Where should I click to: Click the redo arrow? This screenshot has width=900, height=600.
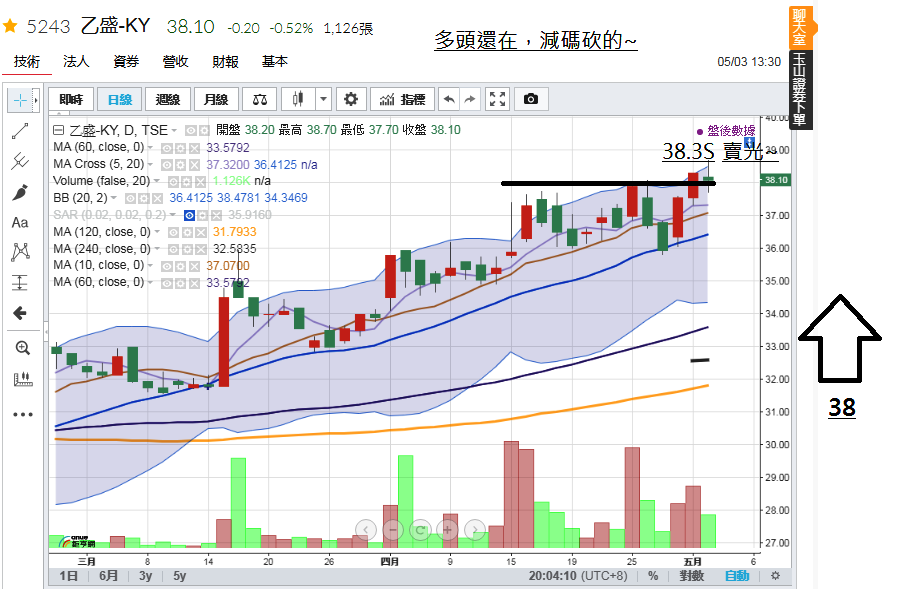coord(470,99)
